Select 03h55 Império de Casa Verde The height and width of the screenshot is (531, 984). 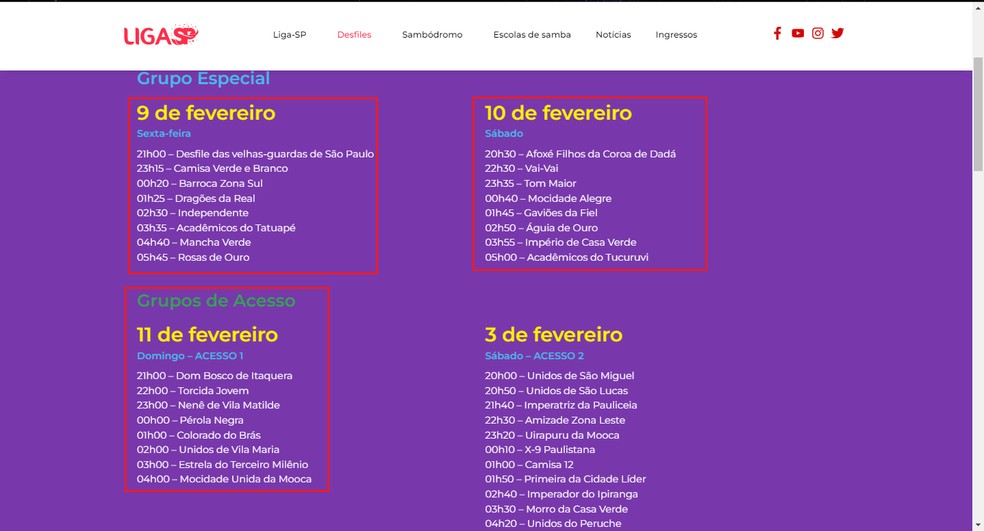tap(560, 242)
